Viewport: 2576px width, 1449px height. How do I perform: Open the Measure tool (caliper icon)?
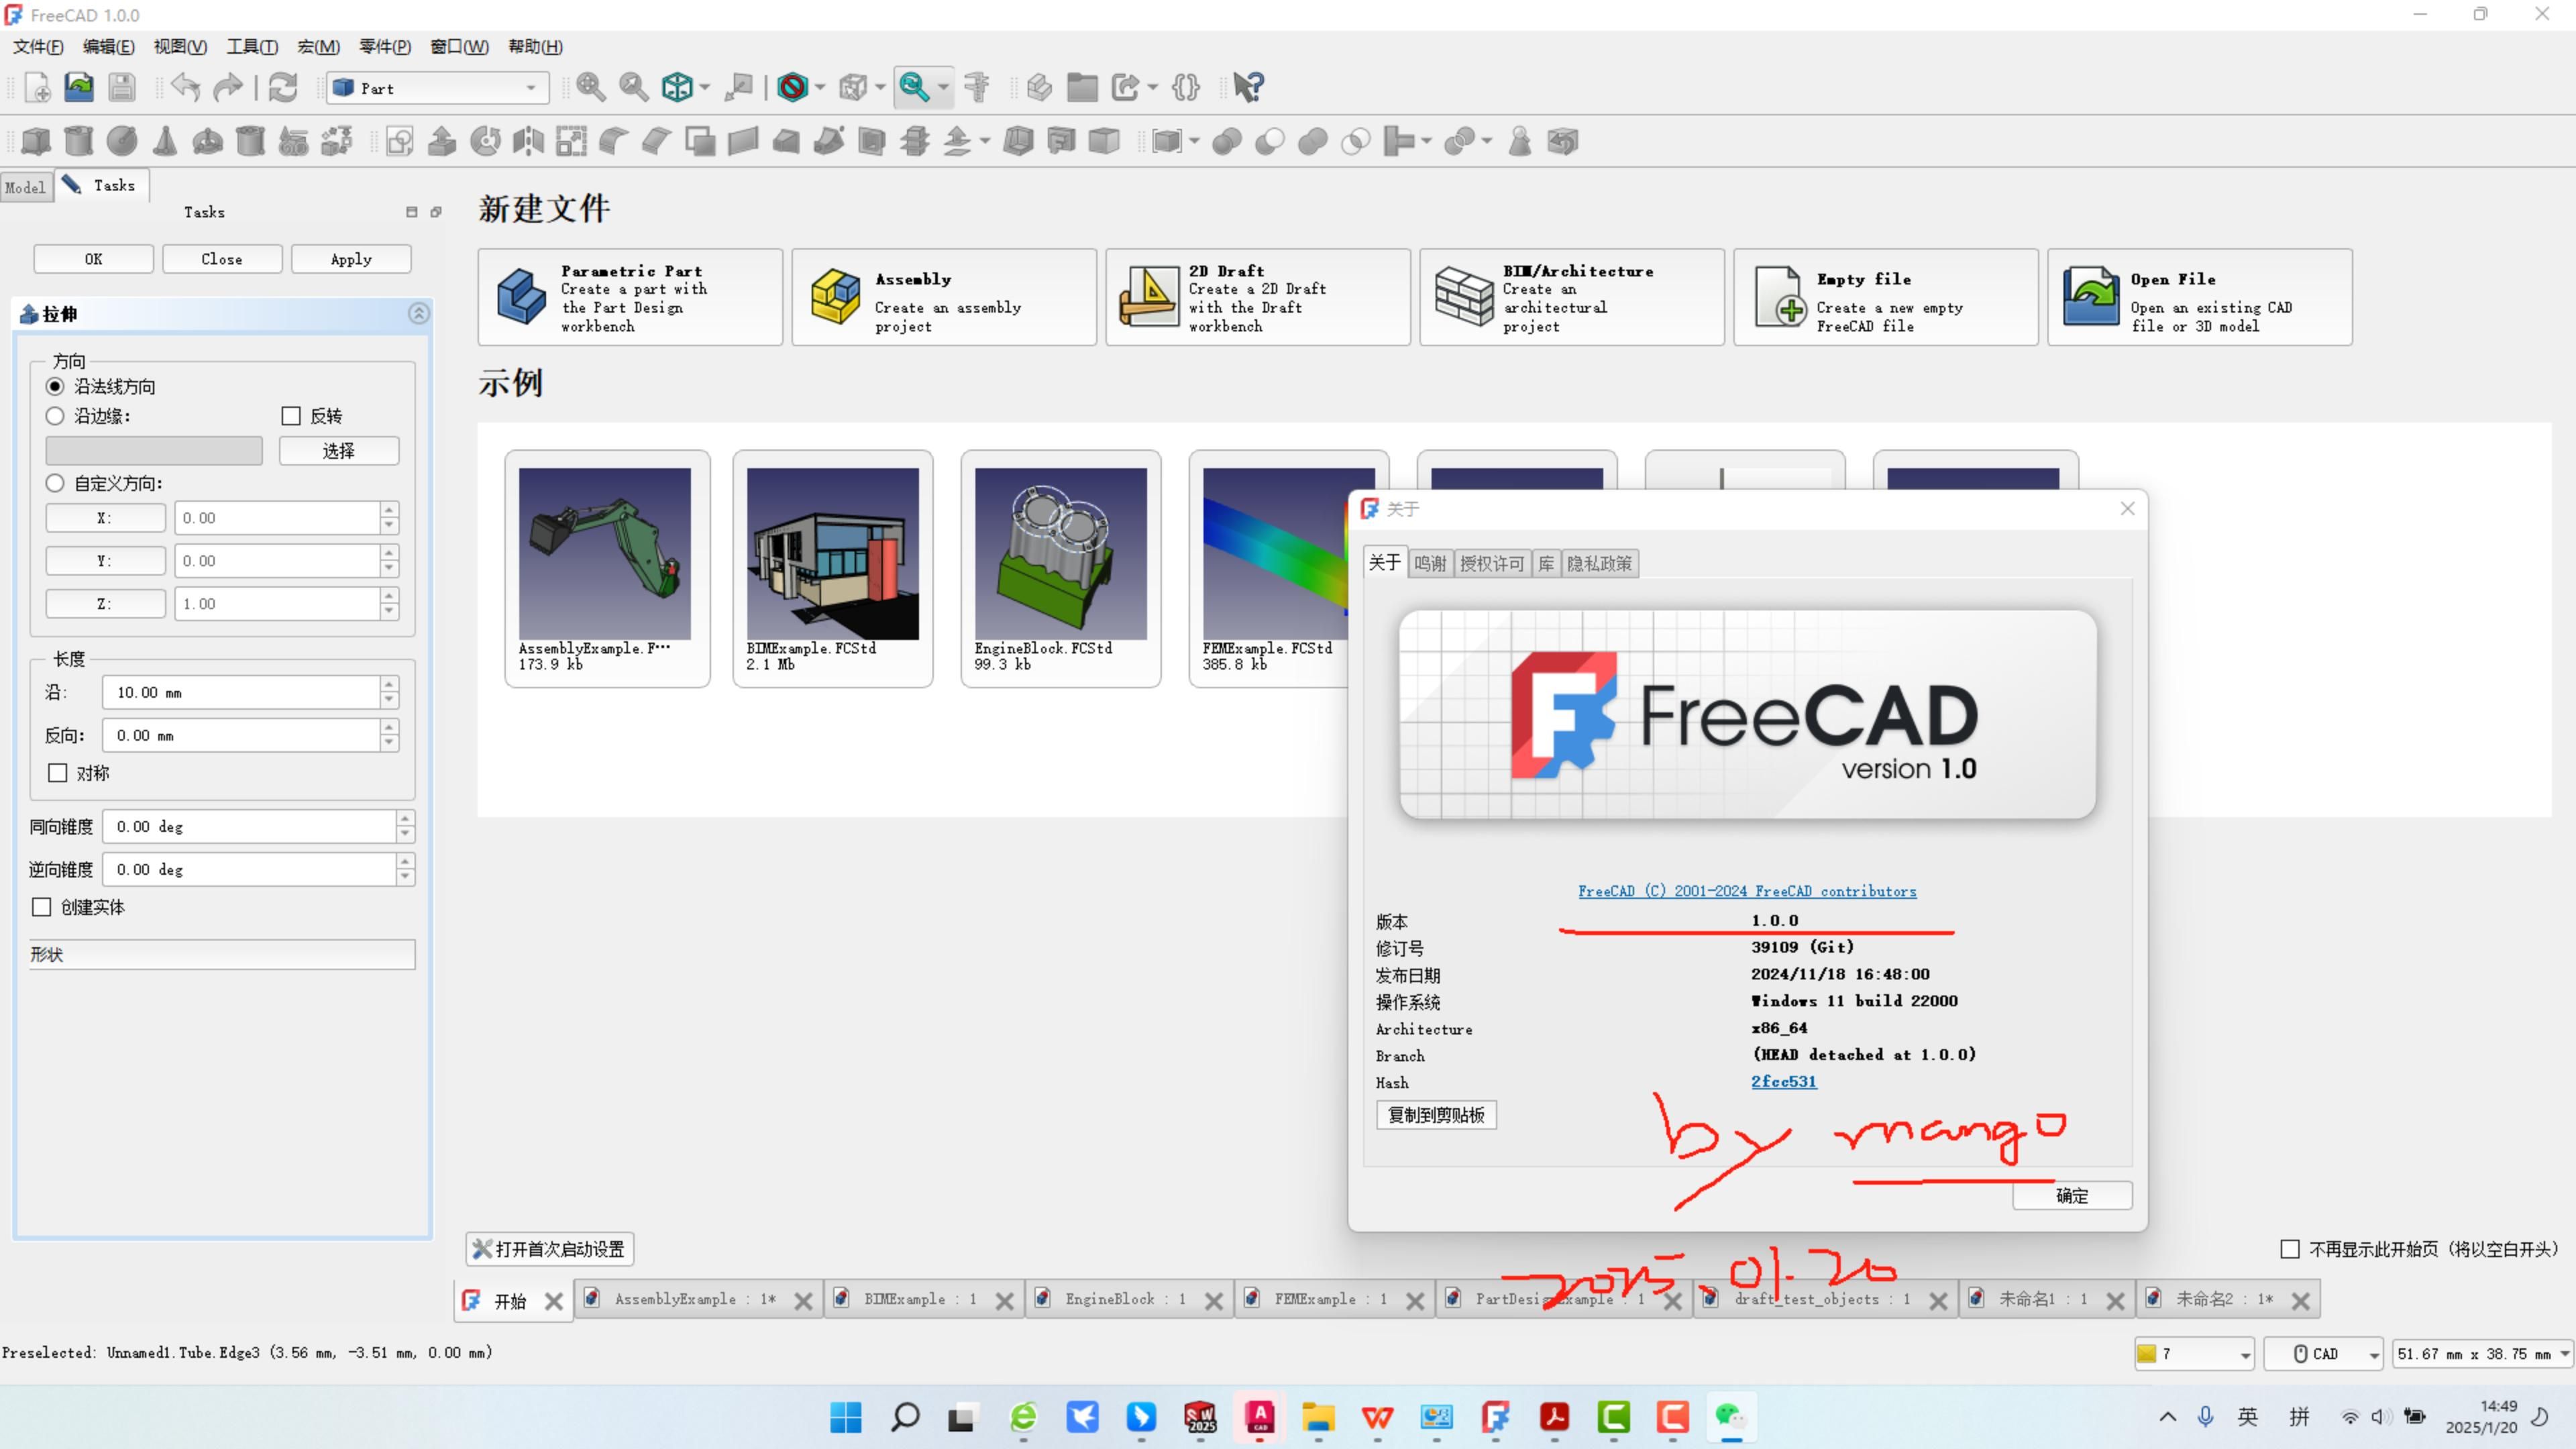[978, 88]
